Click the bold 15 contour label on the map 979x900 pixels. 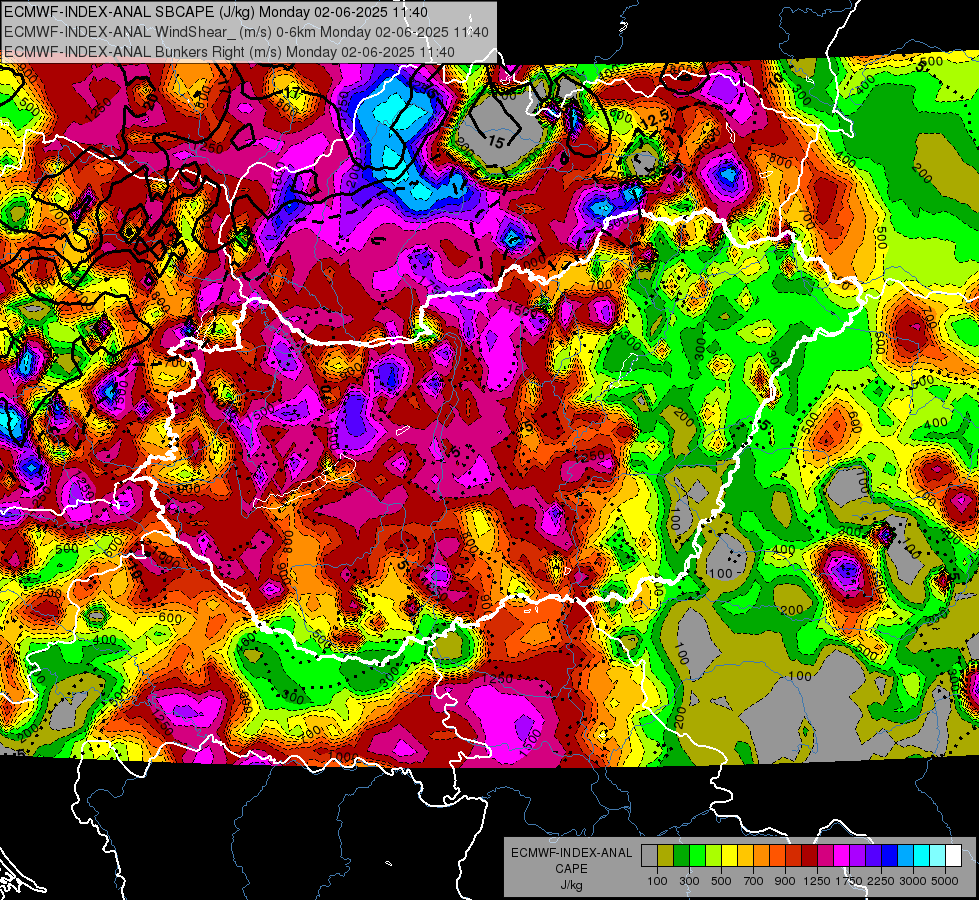coord(496,142)
